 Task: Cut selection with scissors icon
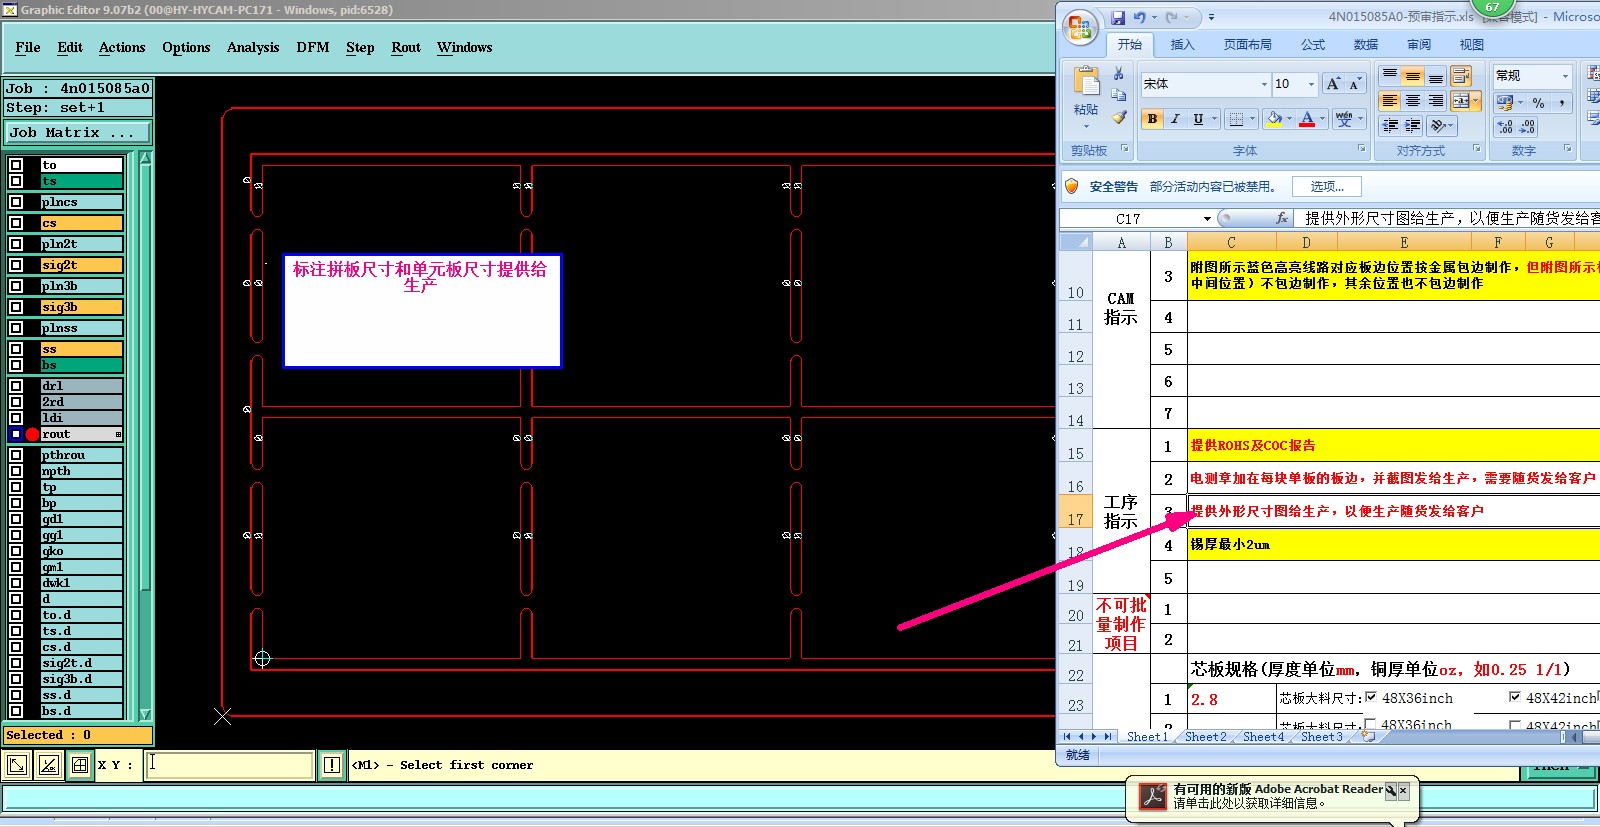click(x=1119, y=74)
